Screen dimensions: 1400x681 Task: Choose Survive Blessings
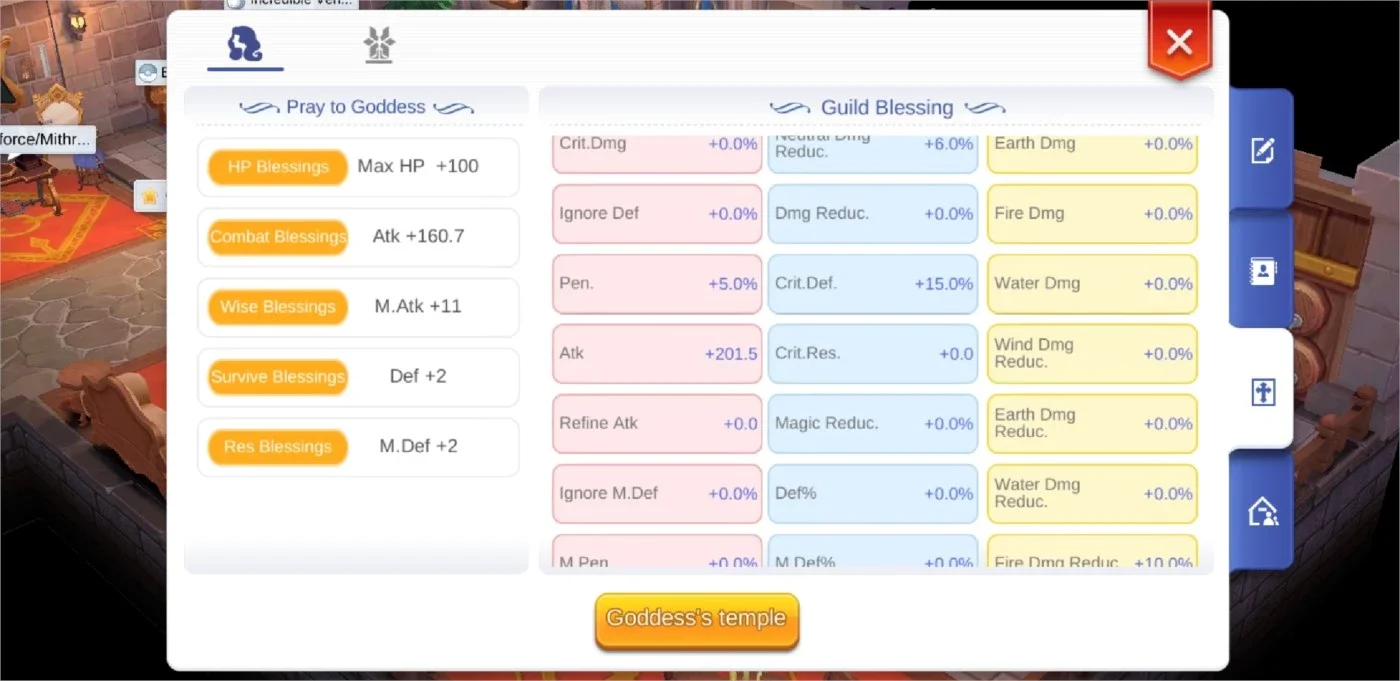tap(278, 377)
